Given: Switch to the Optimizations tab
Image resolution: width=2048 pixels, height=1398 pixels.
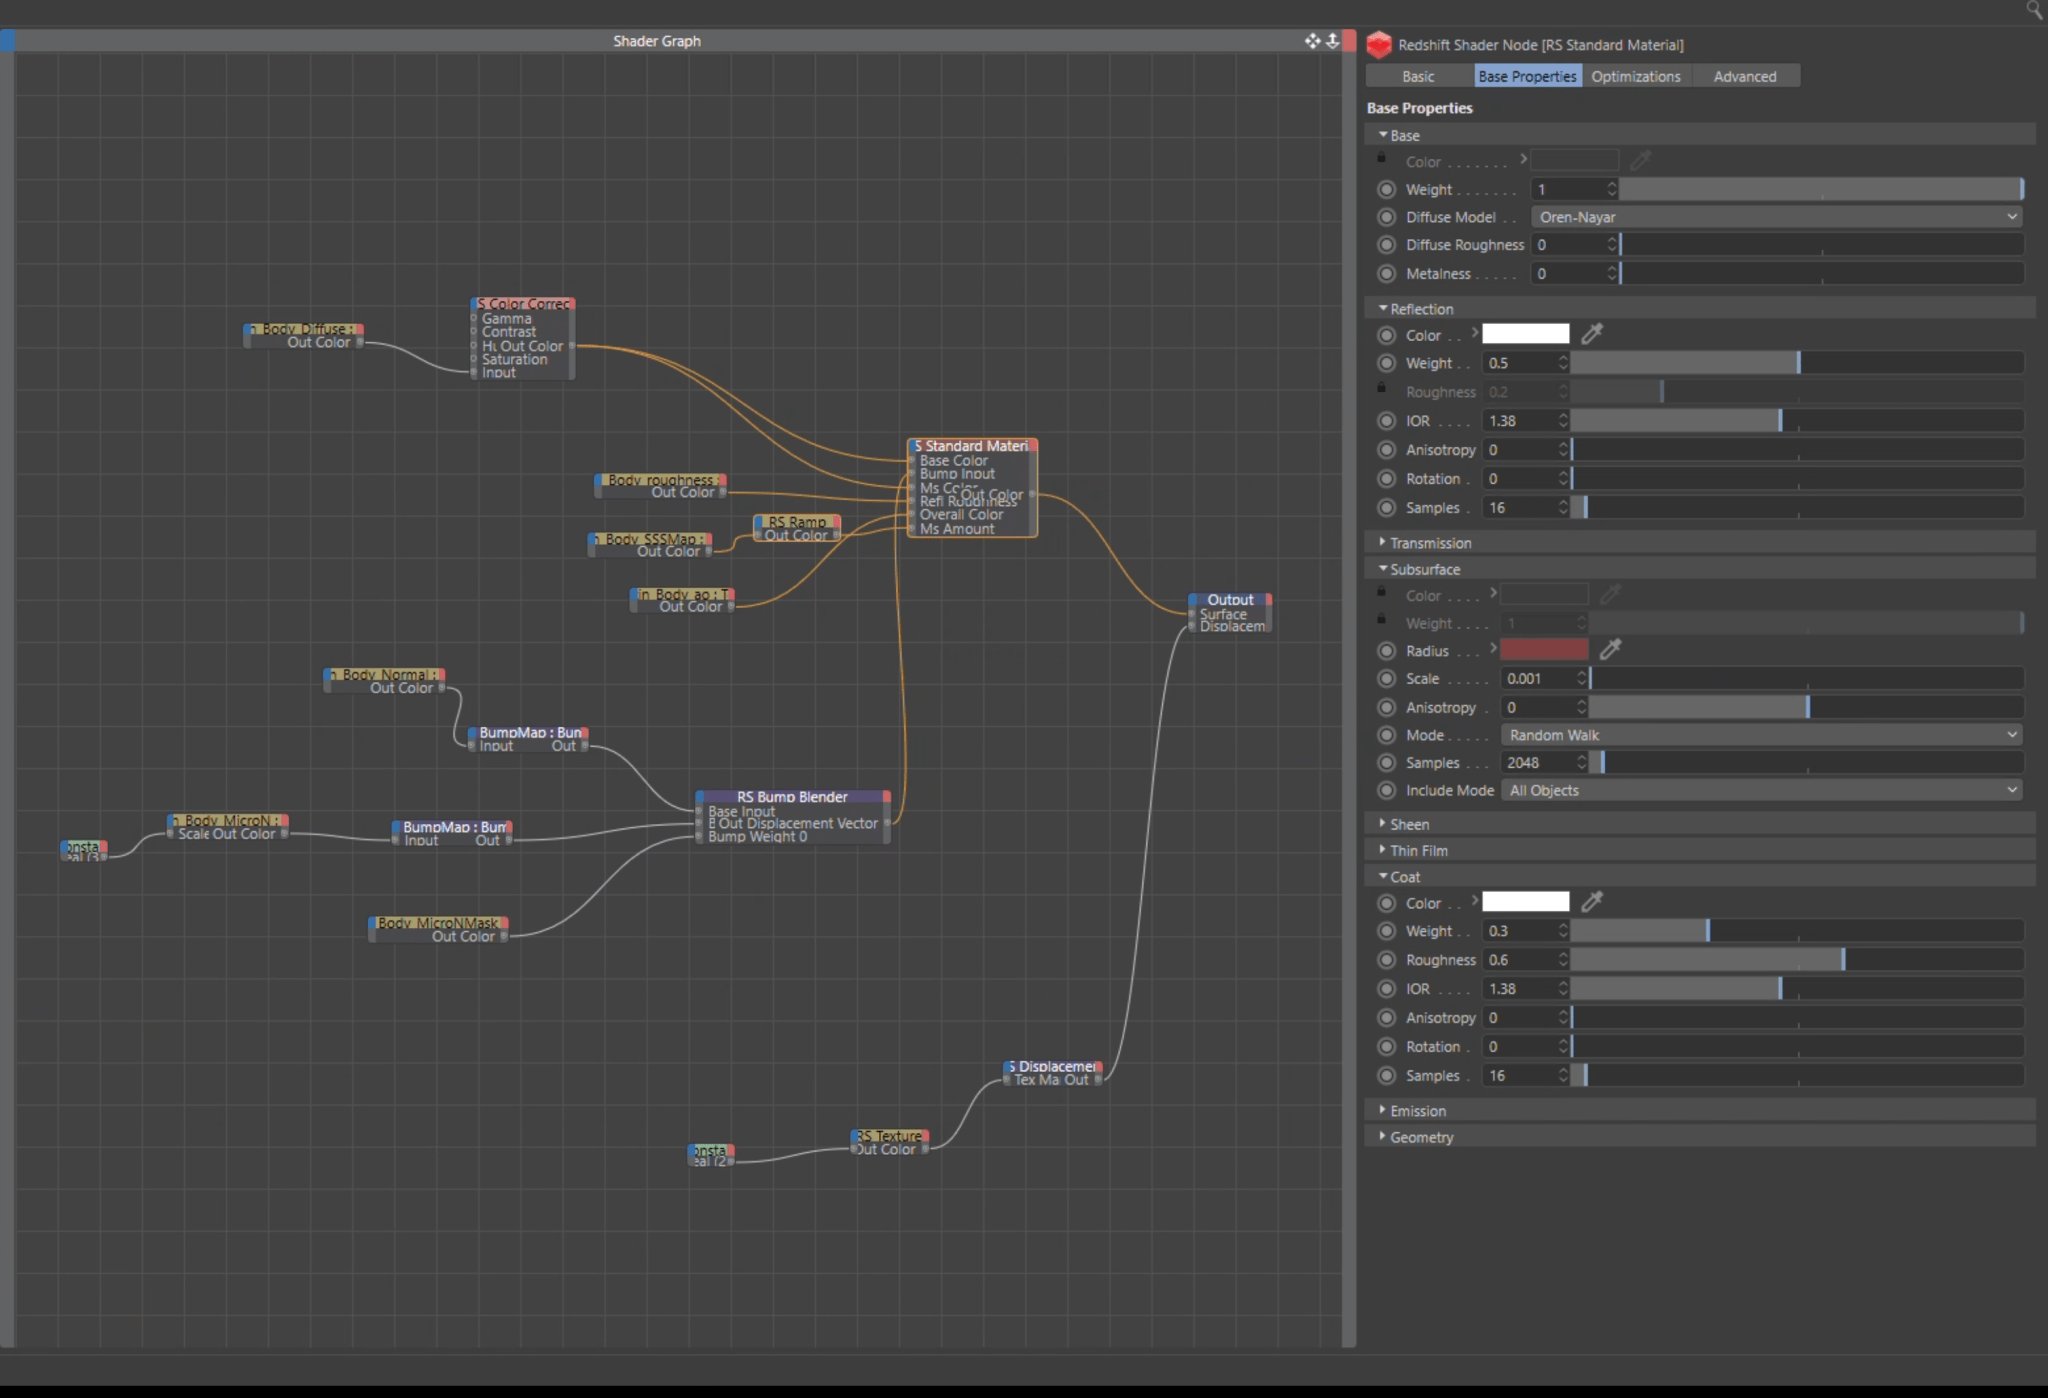Looking at the screenshot, I should (x=1635, y=77).
